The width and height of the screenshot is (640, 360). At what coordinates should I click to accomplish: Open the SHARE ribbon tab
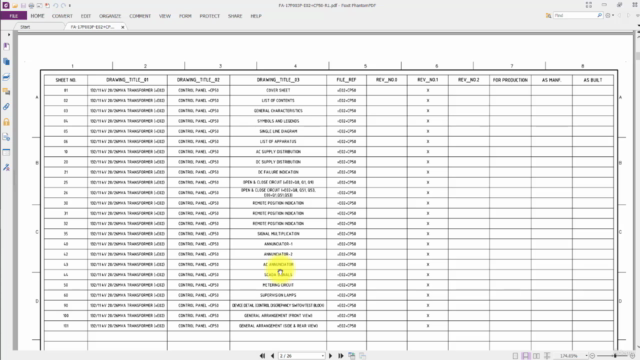pos(235,16)
